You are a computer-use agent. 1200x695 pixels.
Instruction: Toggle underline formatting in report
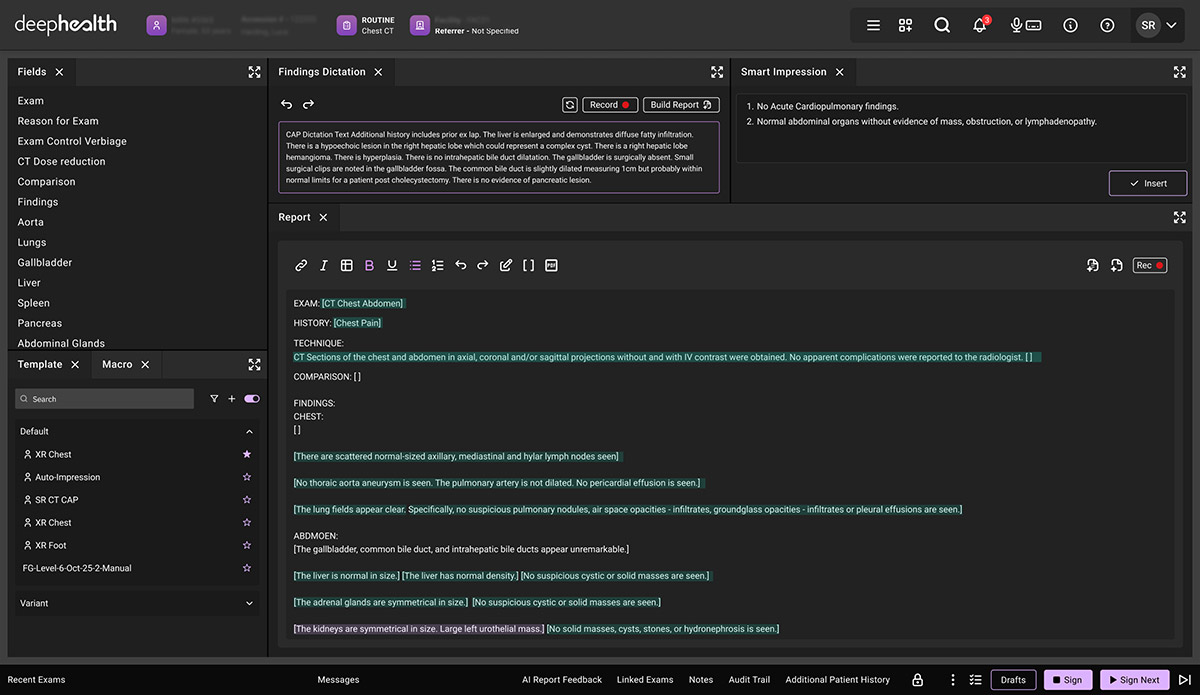[x=392, y=265]
